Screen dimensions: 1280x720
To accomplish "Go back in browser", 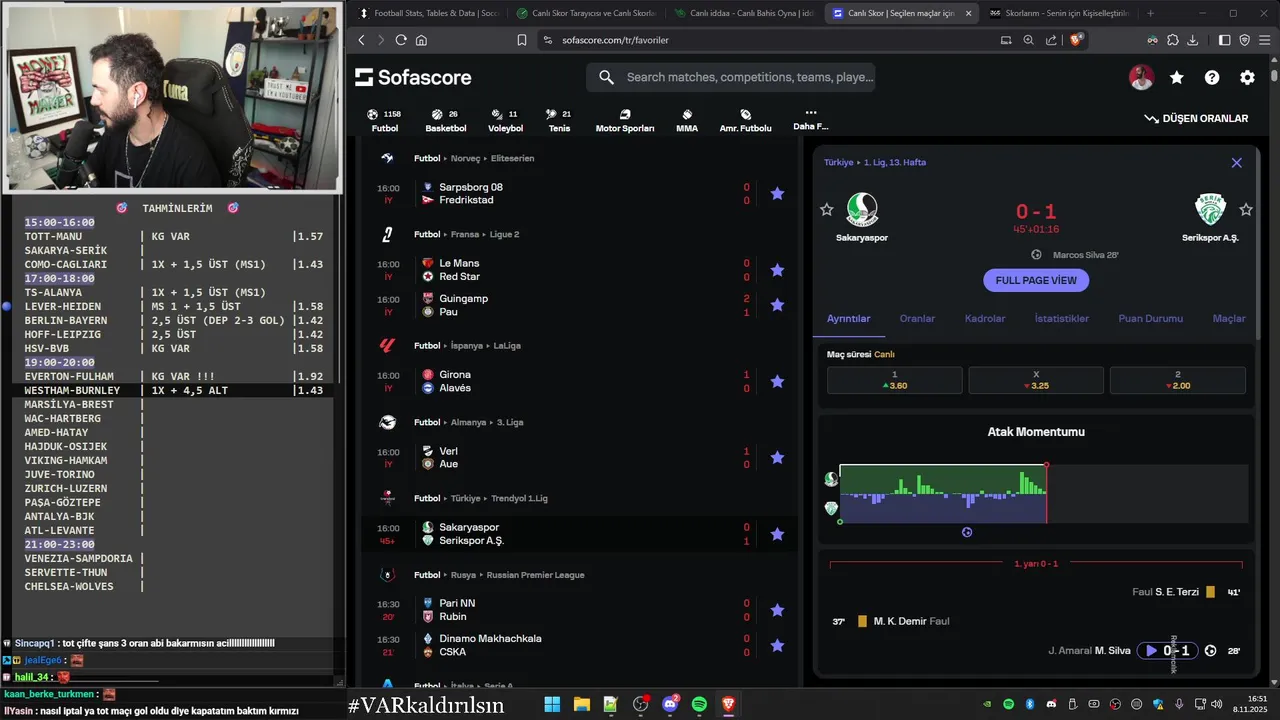I will [x=362, y=40].
